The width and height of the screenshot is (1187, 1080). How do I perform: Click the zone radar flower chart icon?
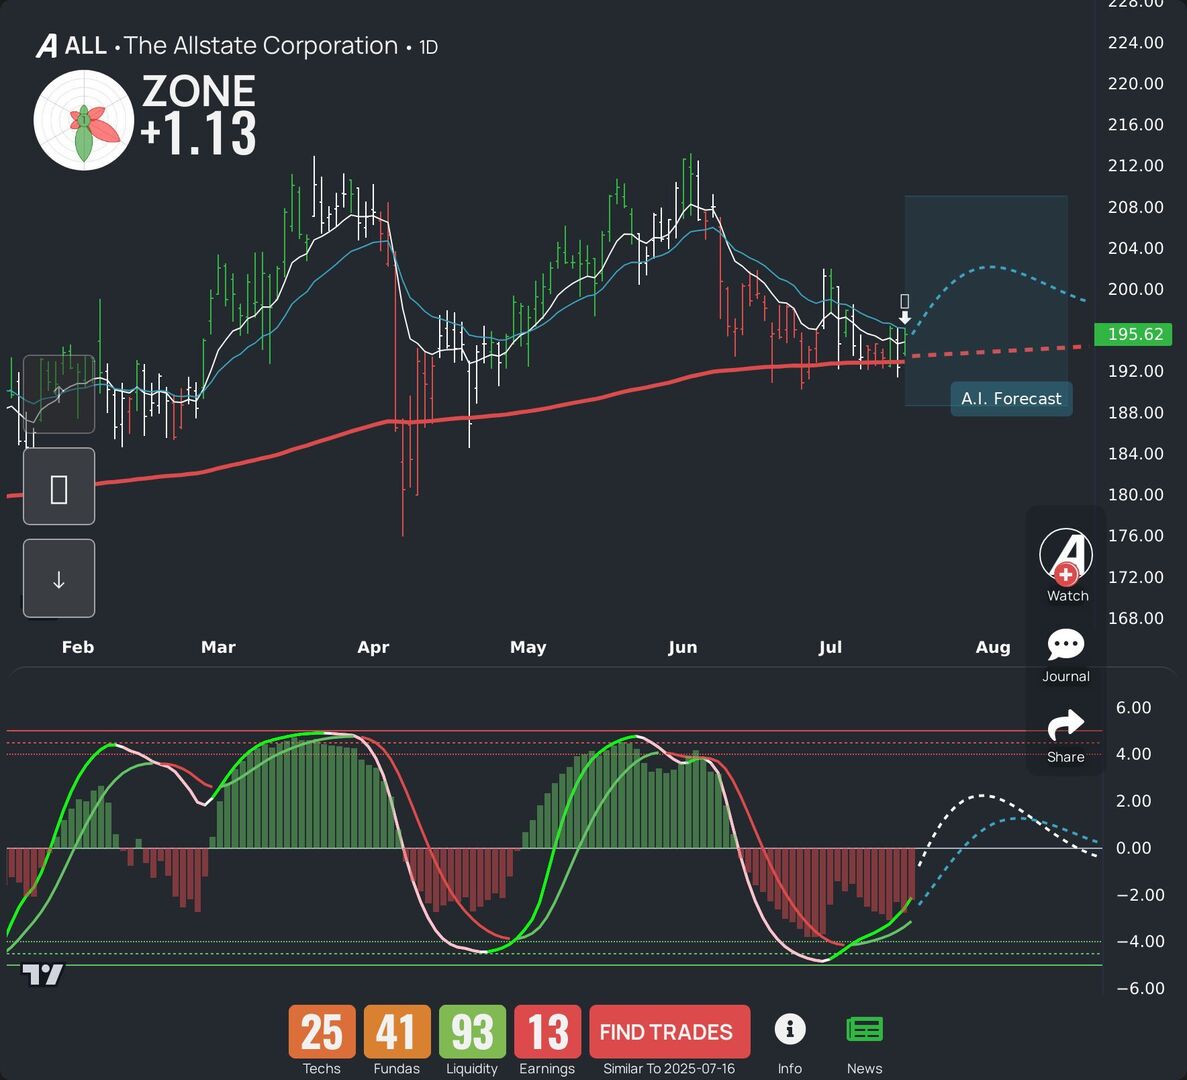pos(84,120)
